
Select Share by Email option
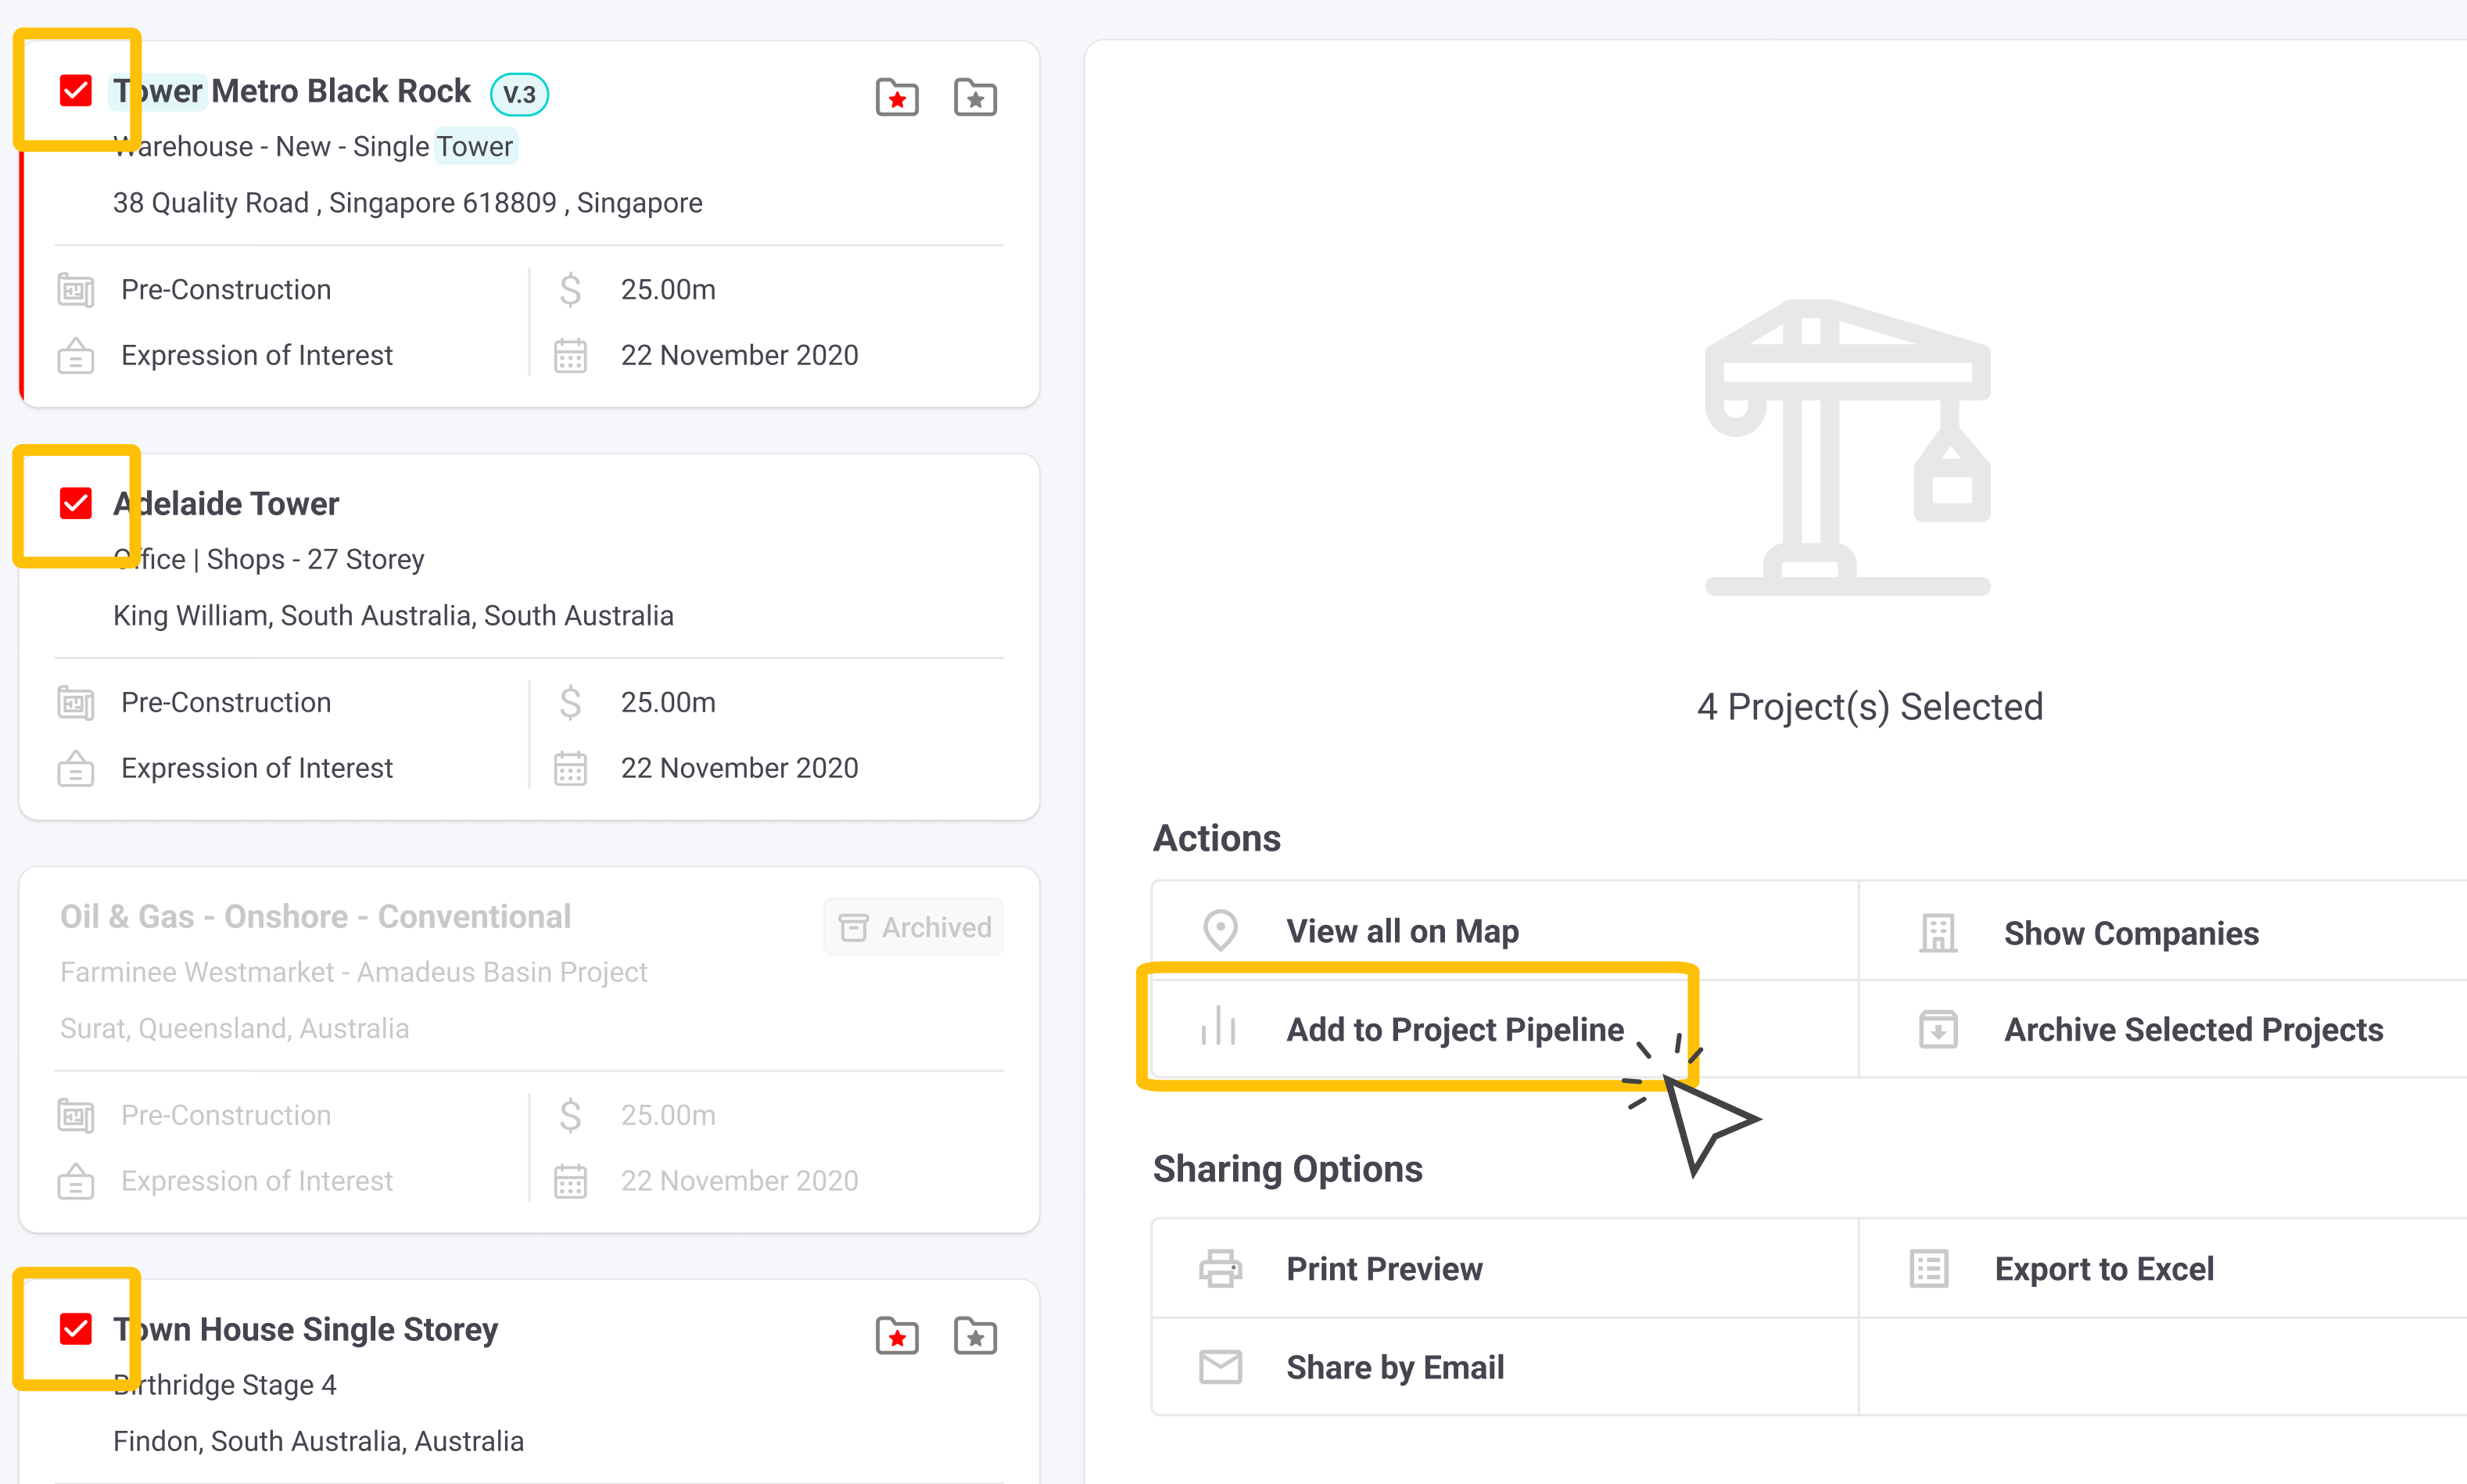coord(1394,1366)
